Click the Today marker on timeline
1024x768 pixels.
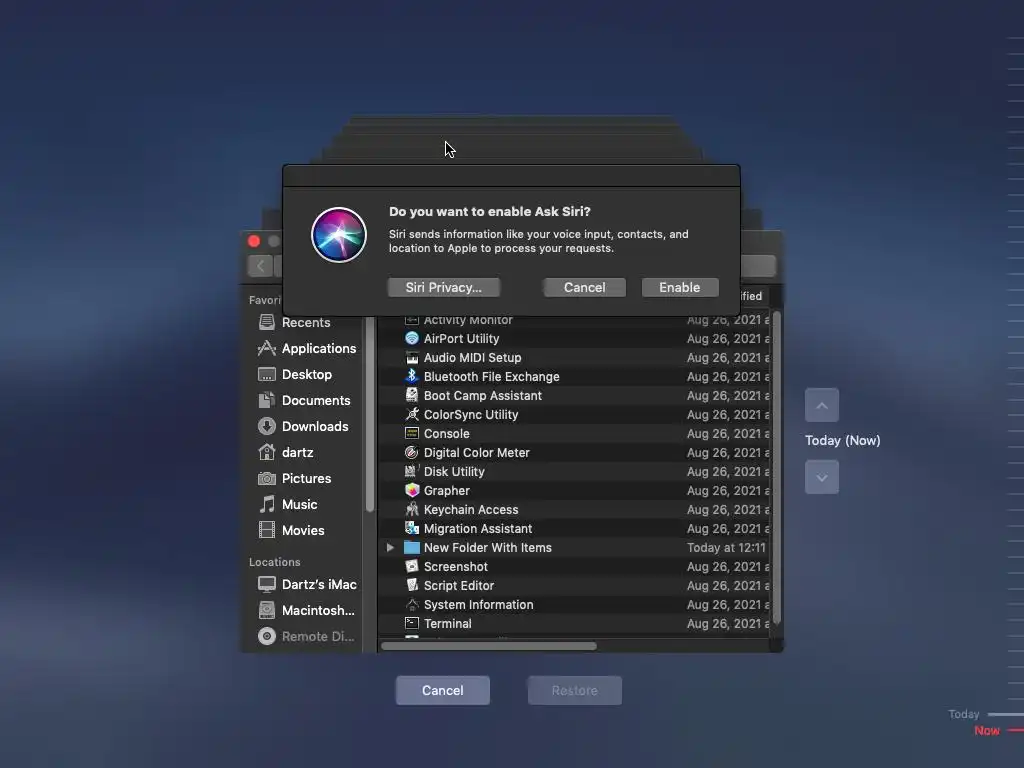tap(963, 714)
